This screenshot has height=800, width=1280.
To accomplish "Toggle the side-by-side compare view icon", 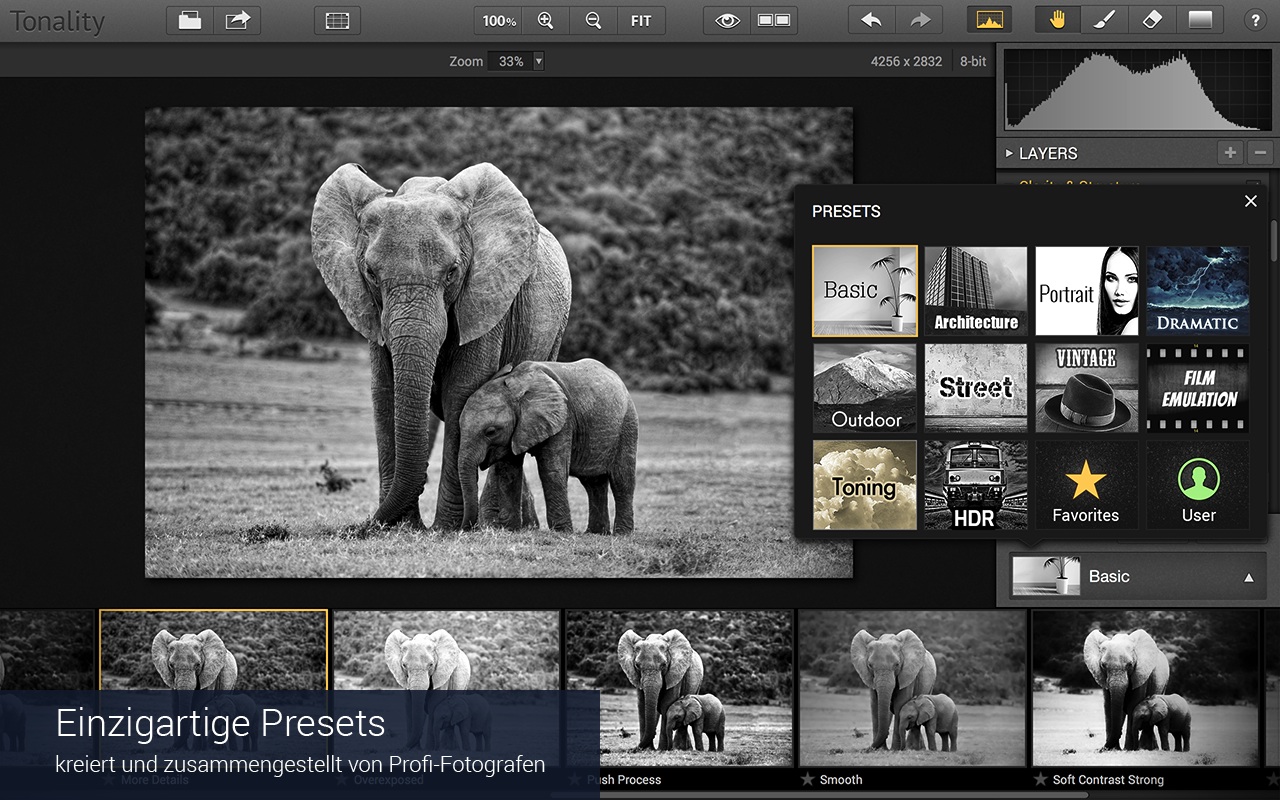I will pyautogui.click(x=774, y=20).
